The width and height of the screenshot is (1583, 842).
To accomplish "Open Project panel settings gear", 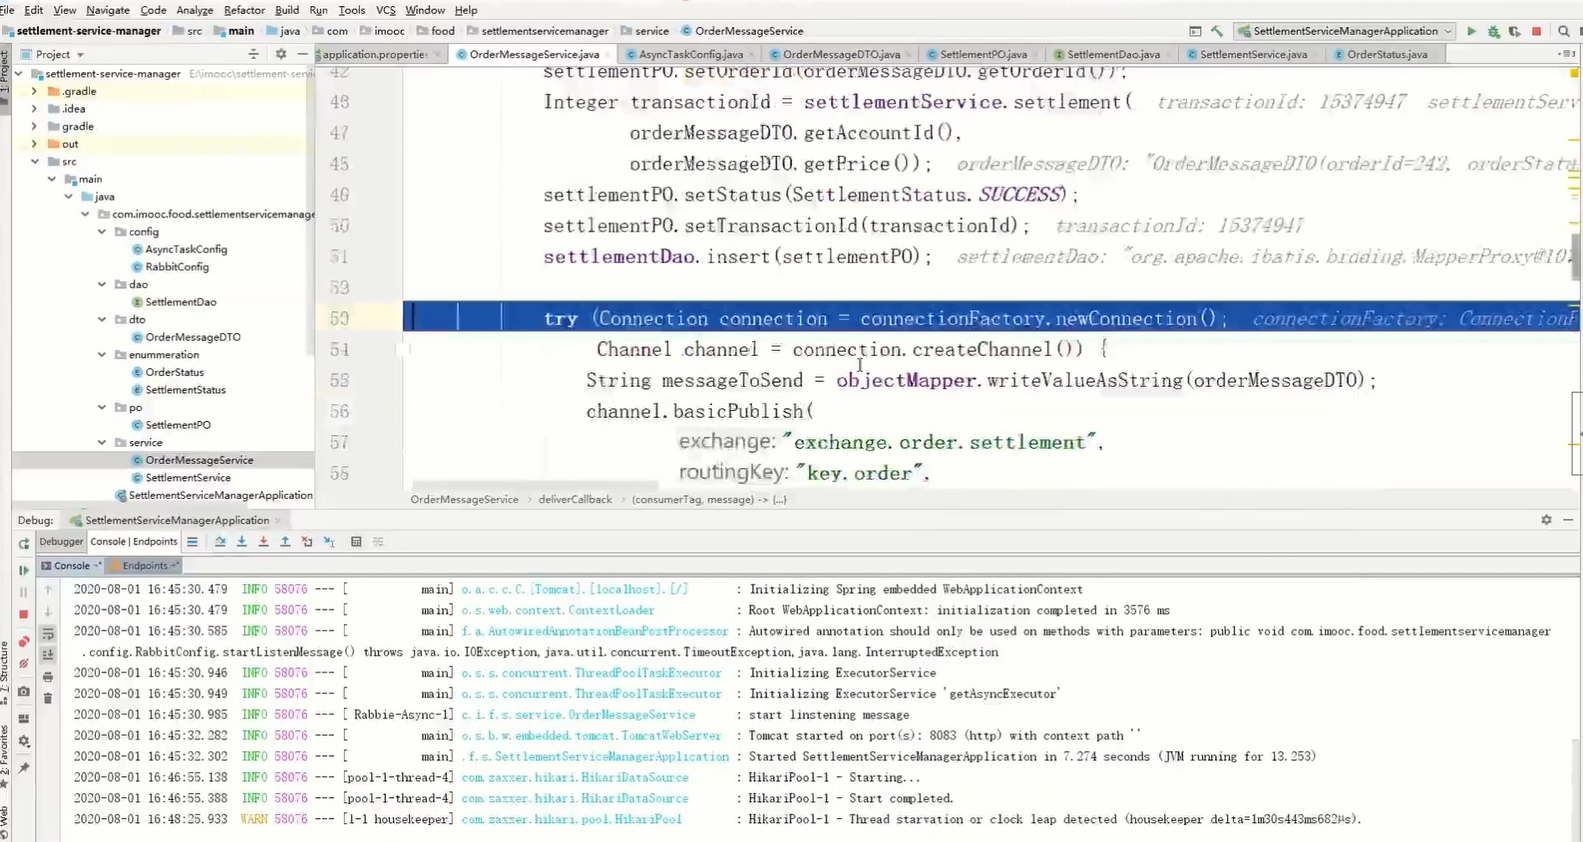I will [281, 54].
